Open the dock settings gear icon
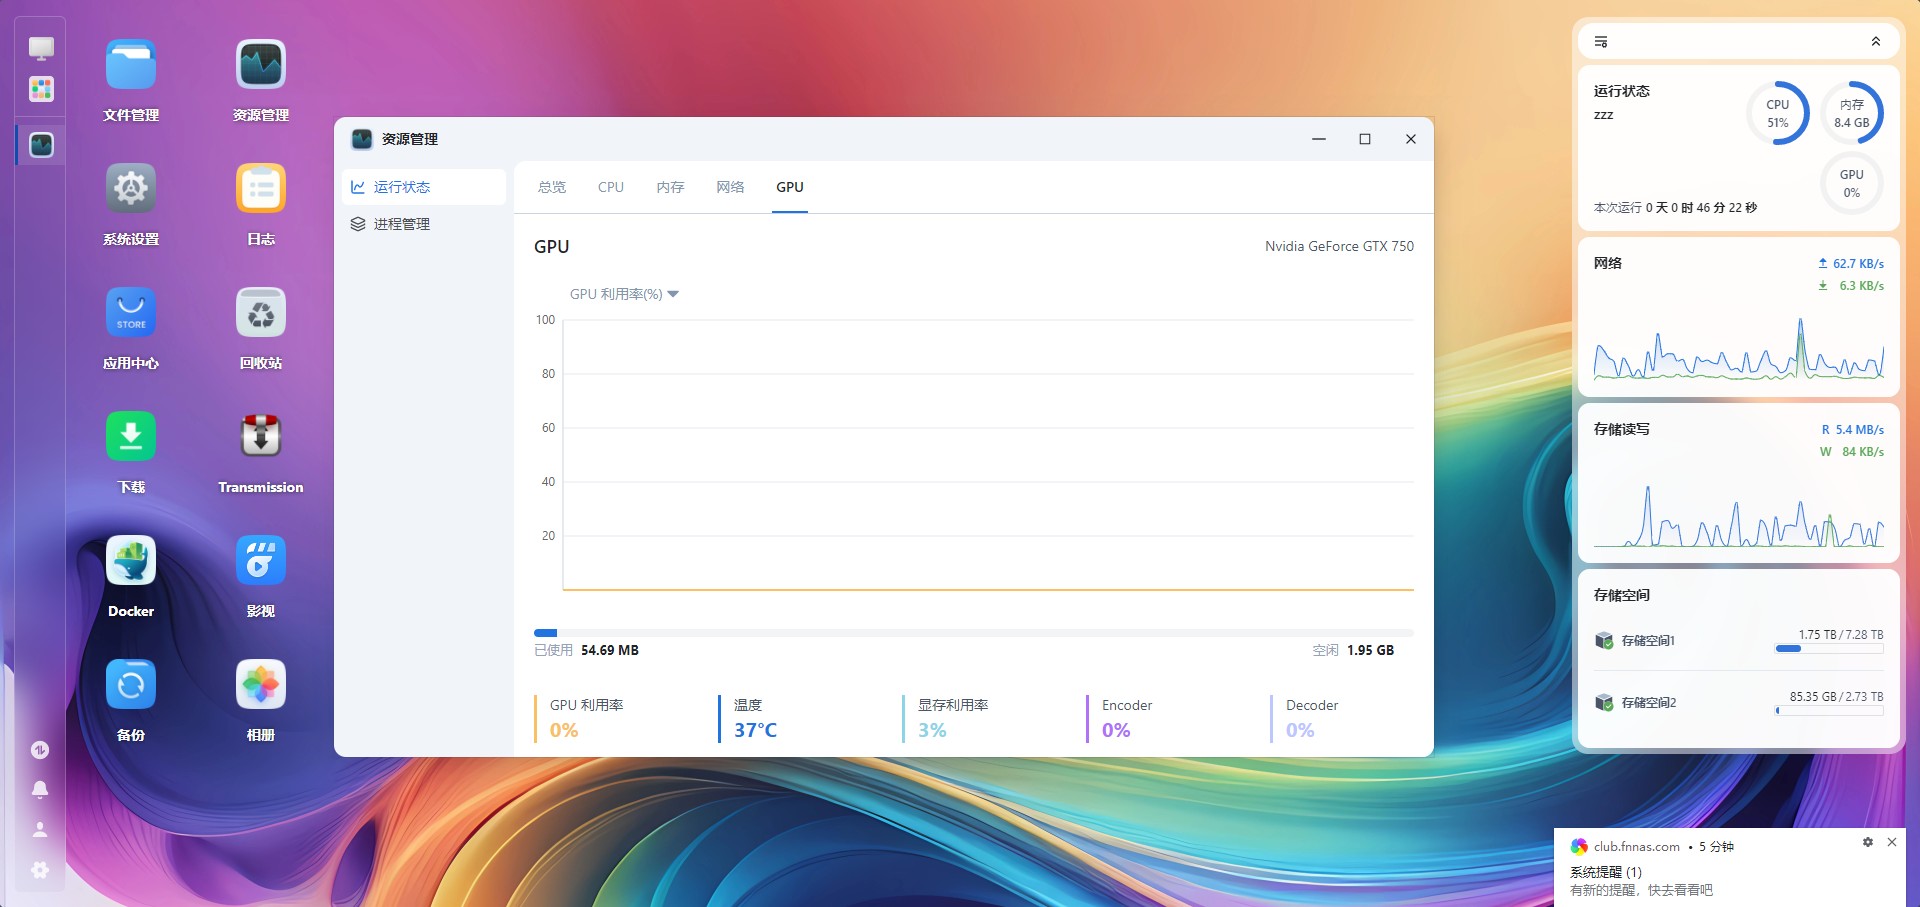 coord(40,870)
